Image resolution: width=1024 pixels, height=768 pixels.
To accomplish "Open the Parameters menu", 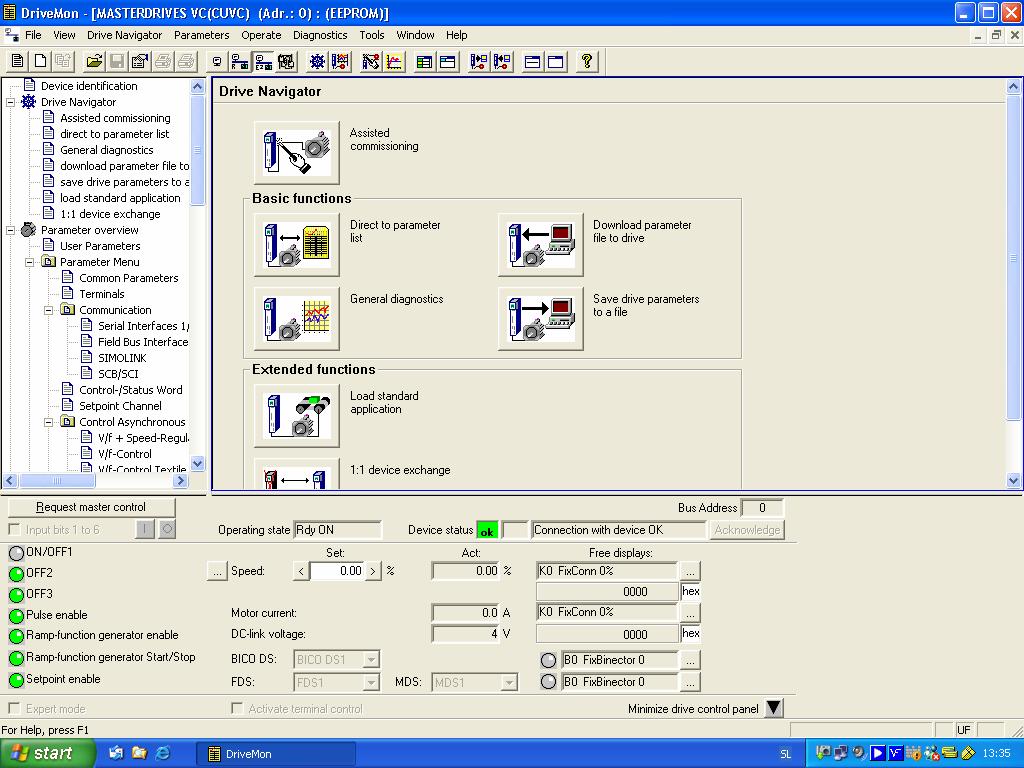I will click(201, 35).
